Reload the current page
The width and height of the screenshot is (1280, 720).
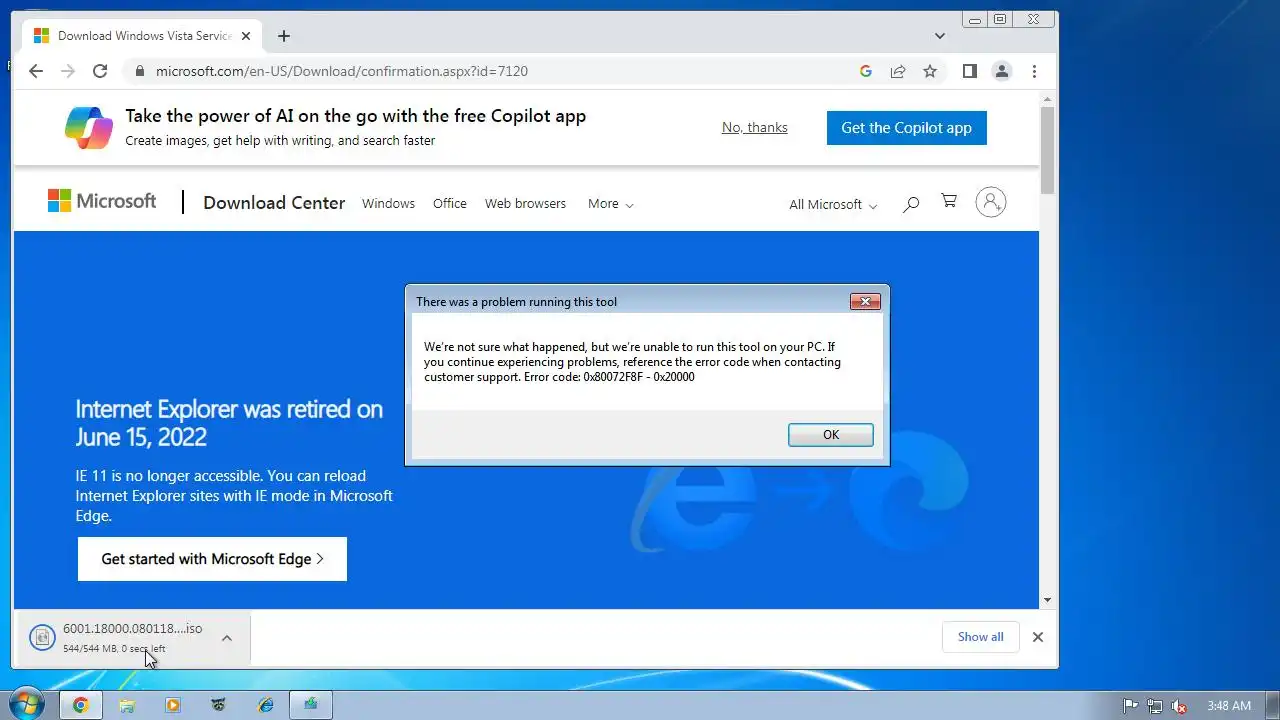tap(100, 71)
